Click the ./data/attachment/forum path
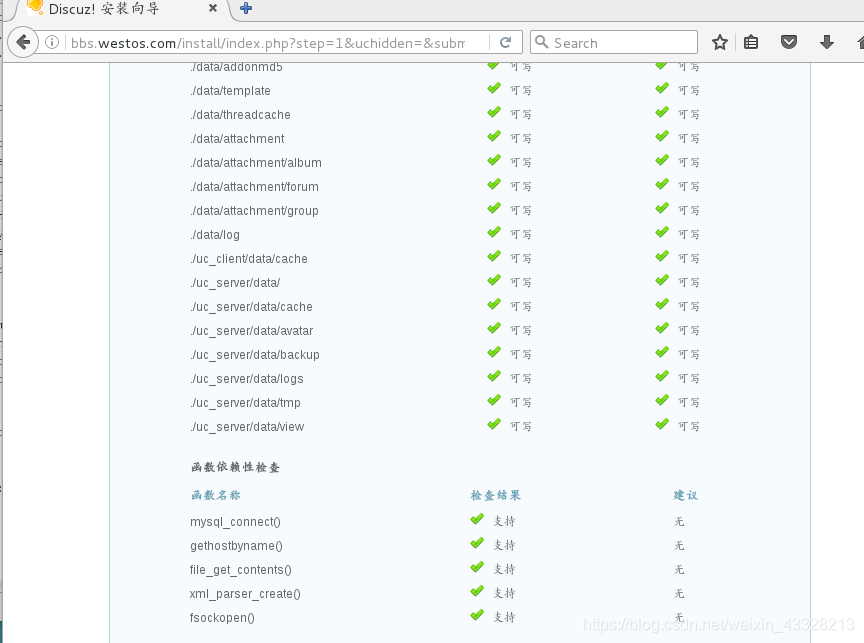 (255, 187)
